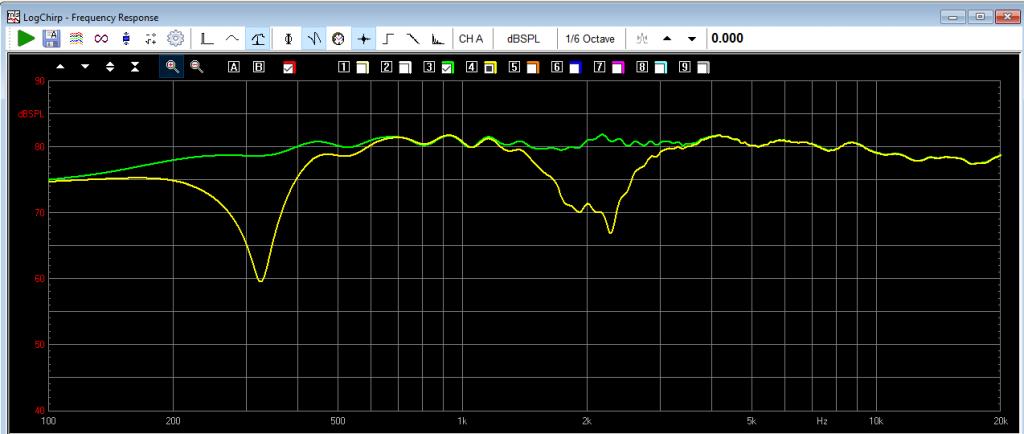Image resolution: width=1024 pixels, height=434 pixels.
Task: Start the LogChirp measurement with green play button
Action: (x=26, y=39)
